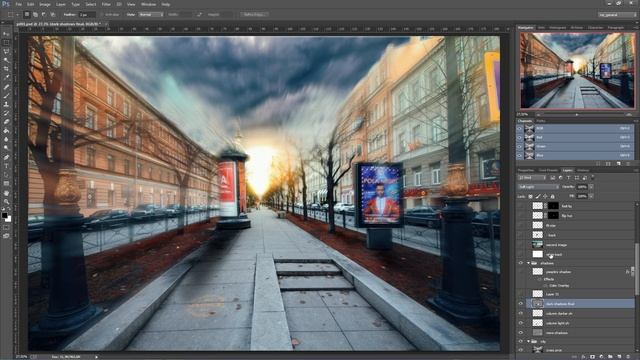The image size is (640, 360).
Task: Select the Crop tool
Action: (x=6, y=69)
